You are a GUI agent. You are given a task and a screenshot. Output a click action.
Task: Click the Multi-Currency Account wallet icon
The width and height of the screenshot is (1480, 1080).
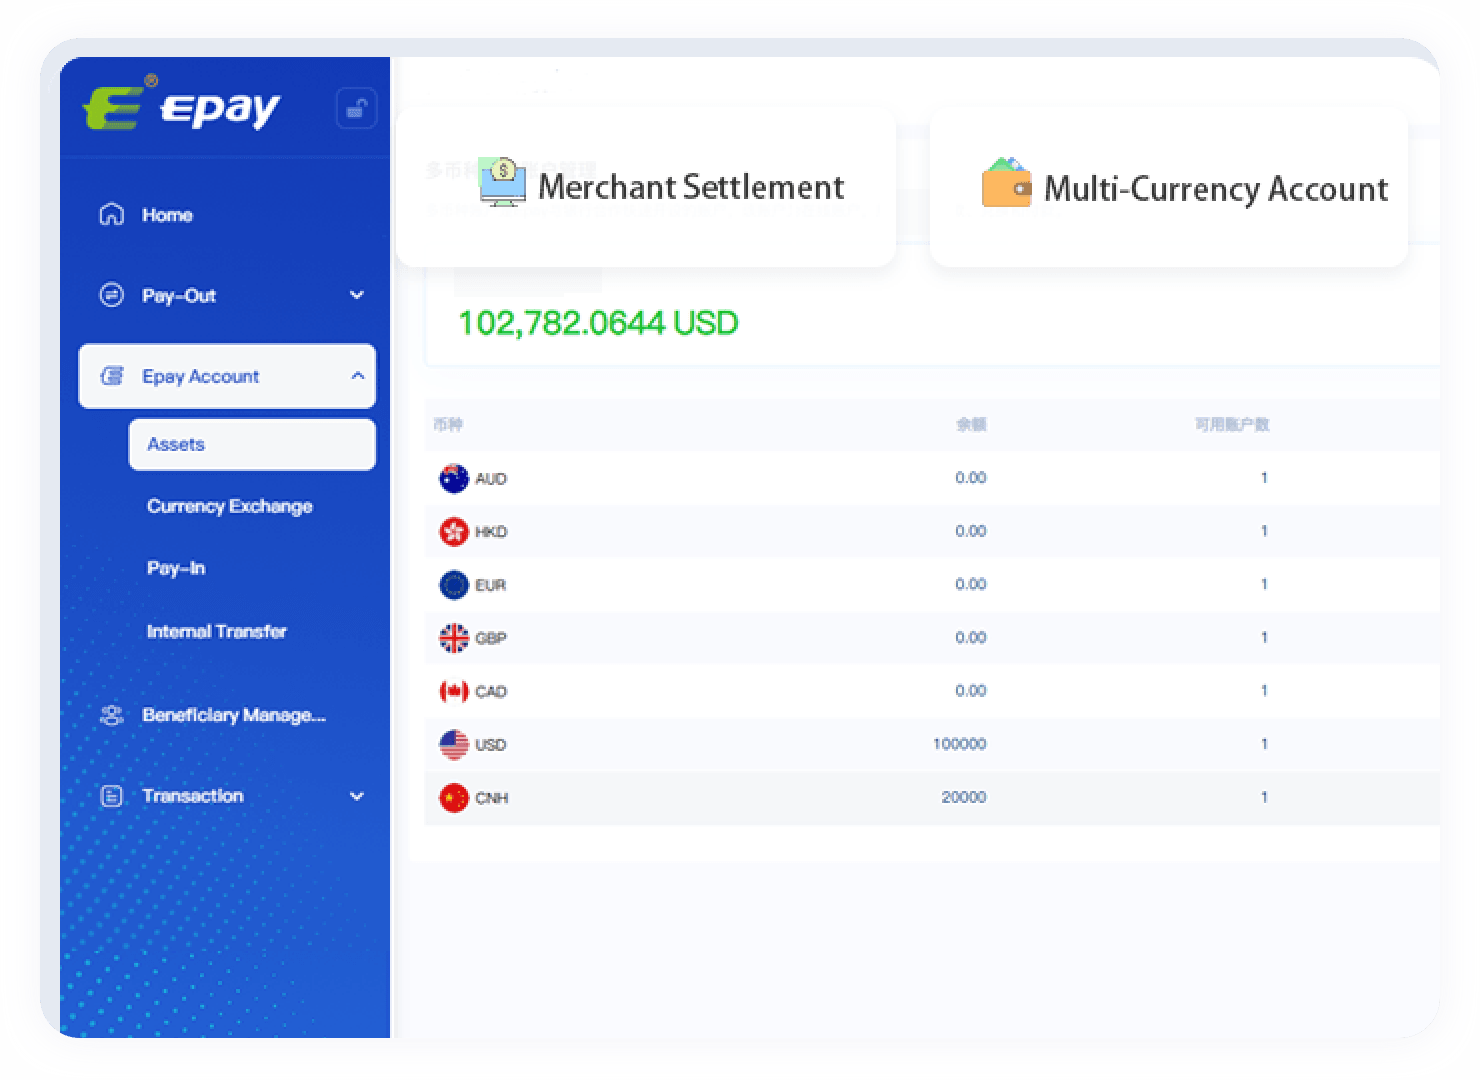(x=1007, y=183)
